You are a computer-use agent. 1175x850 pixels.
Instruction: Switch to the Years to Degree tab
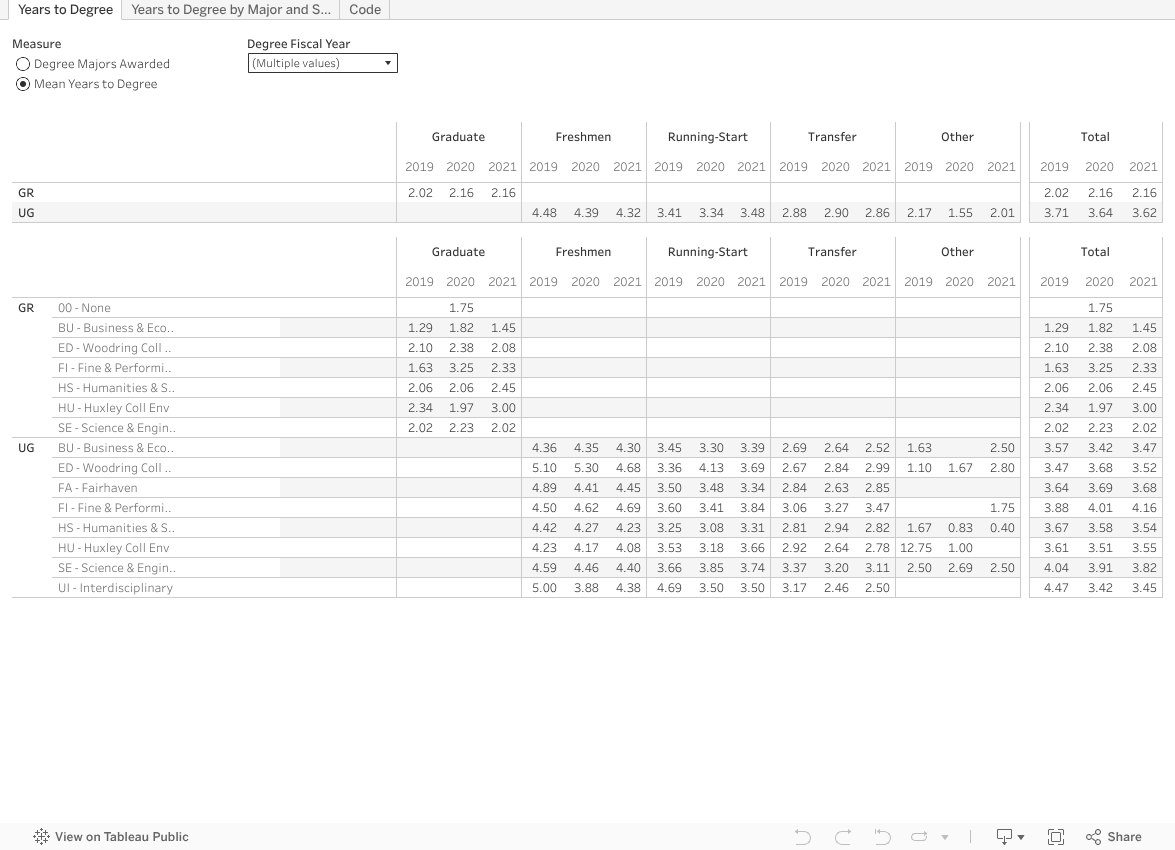pyautogui.click(x=66, y=9)
